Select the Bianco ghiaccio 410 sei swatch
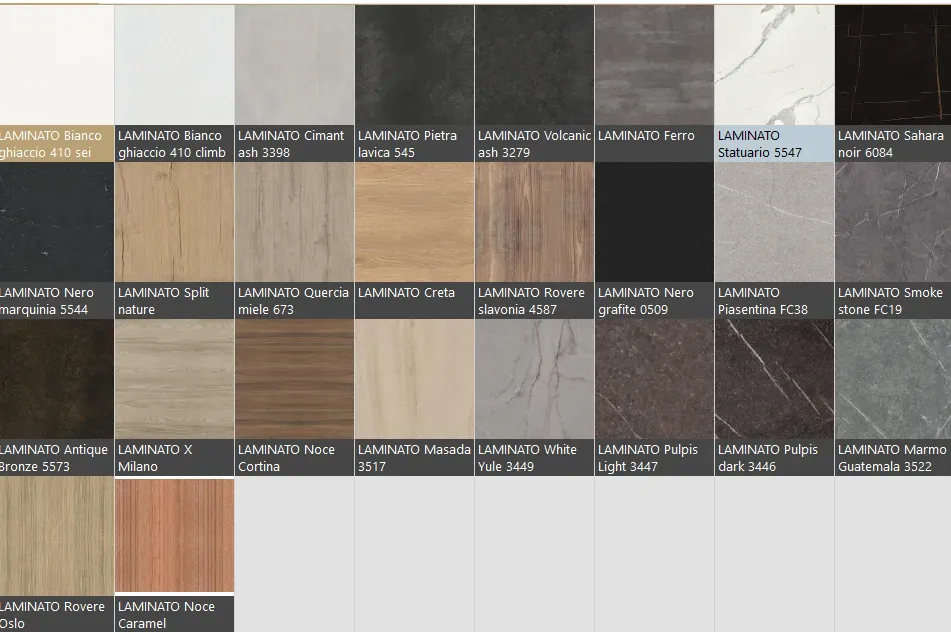Screen dimensions: 951x633 [x=56, y=65]
